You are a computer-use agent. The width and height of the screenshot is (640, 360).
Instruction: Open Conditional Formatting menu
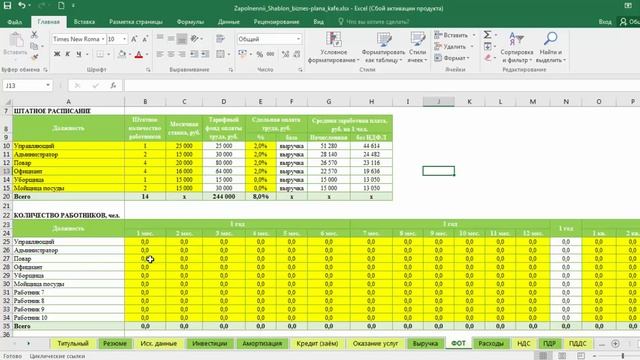point(333,48)
